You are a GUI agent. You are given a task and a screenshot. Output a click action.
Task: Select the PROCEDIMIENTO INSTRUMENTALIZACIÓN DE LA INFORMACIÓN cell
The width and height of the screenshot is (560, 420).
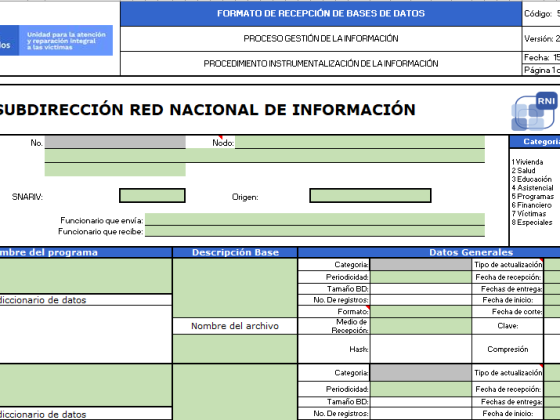321,64
